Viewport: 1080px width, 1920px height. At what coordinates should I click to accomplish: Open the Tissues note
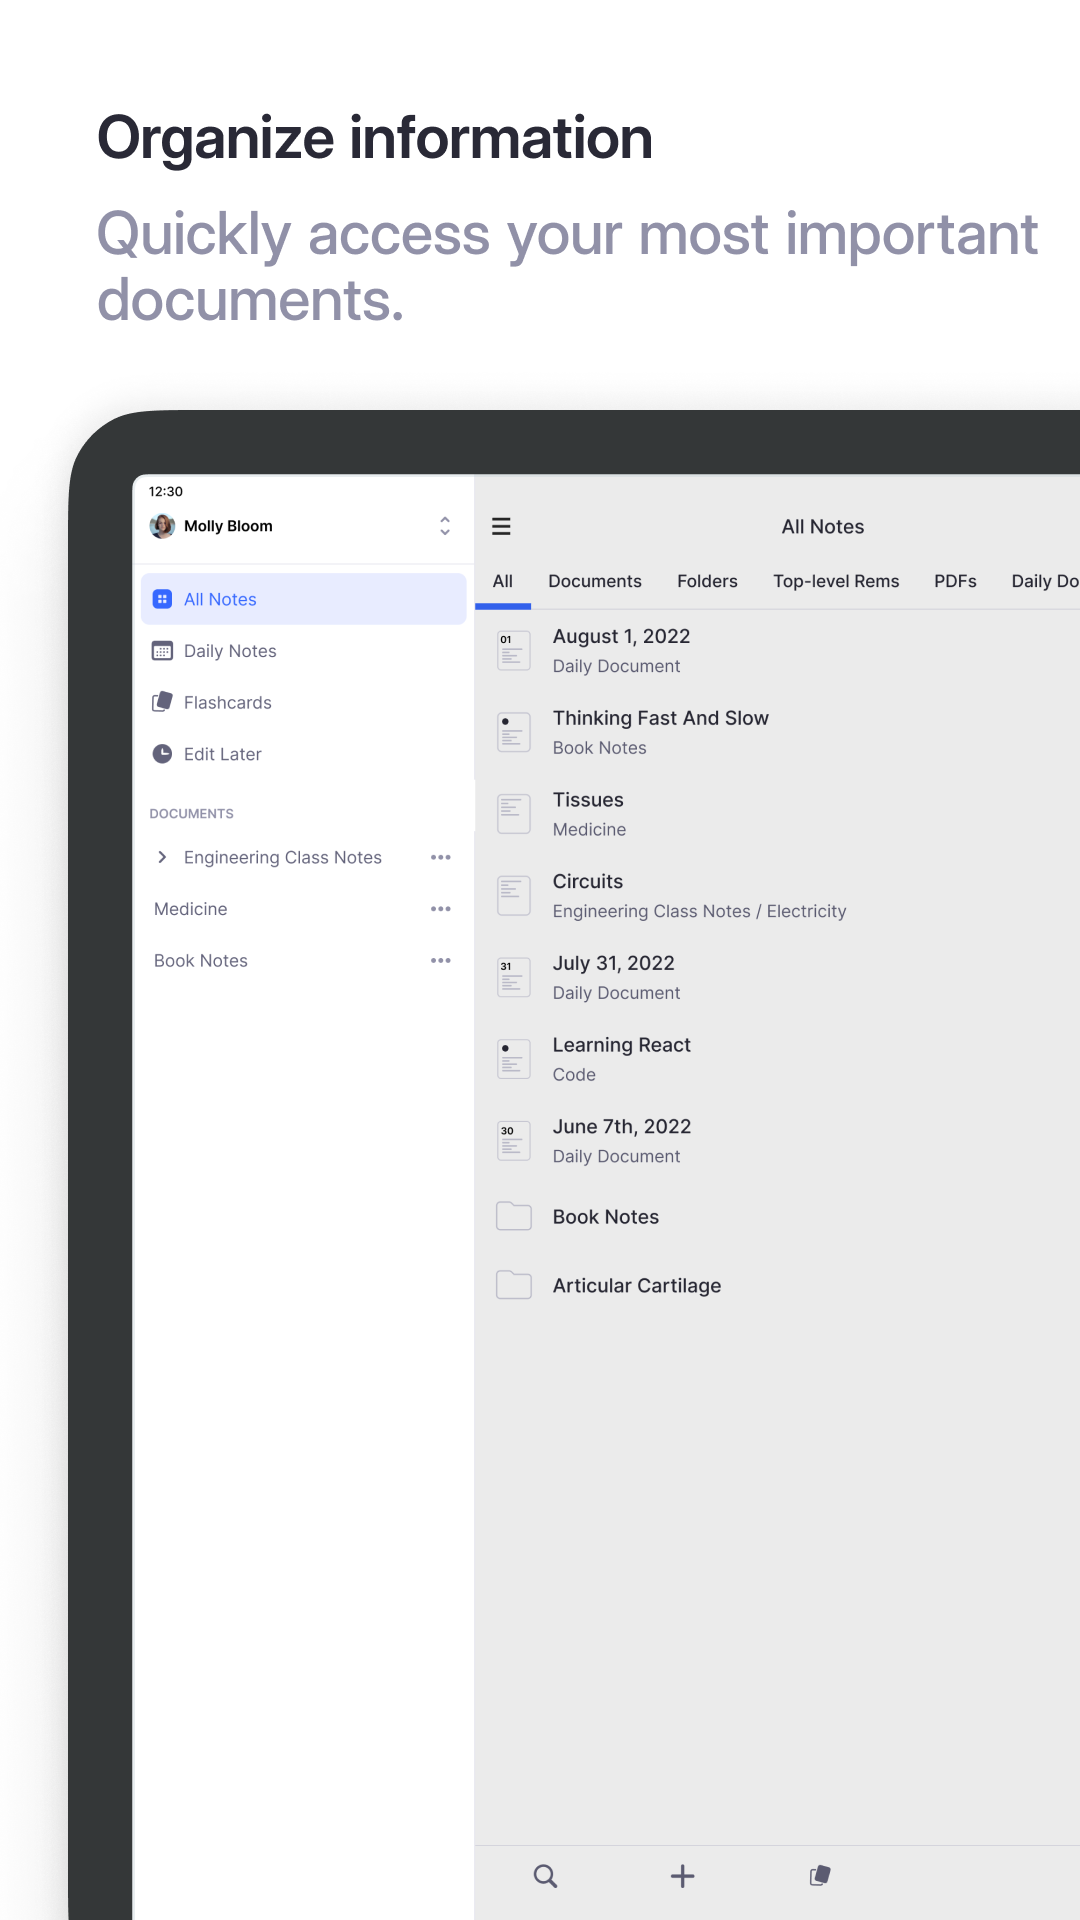(777, 814)
